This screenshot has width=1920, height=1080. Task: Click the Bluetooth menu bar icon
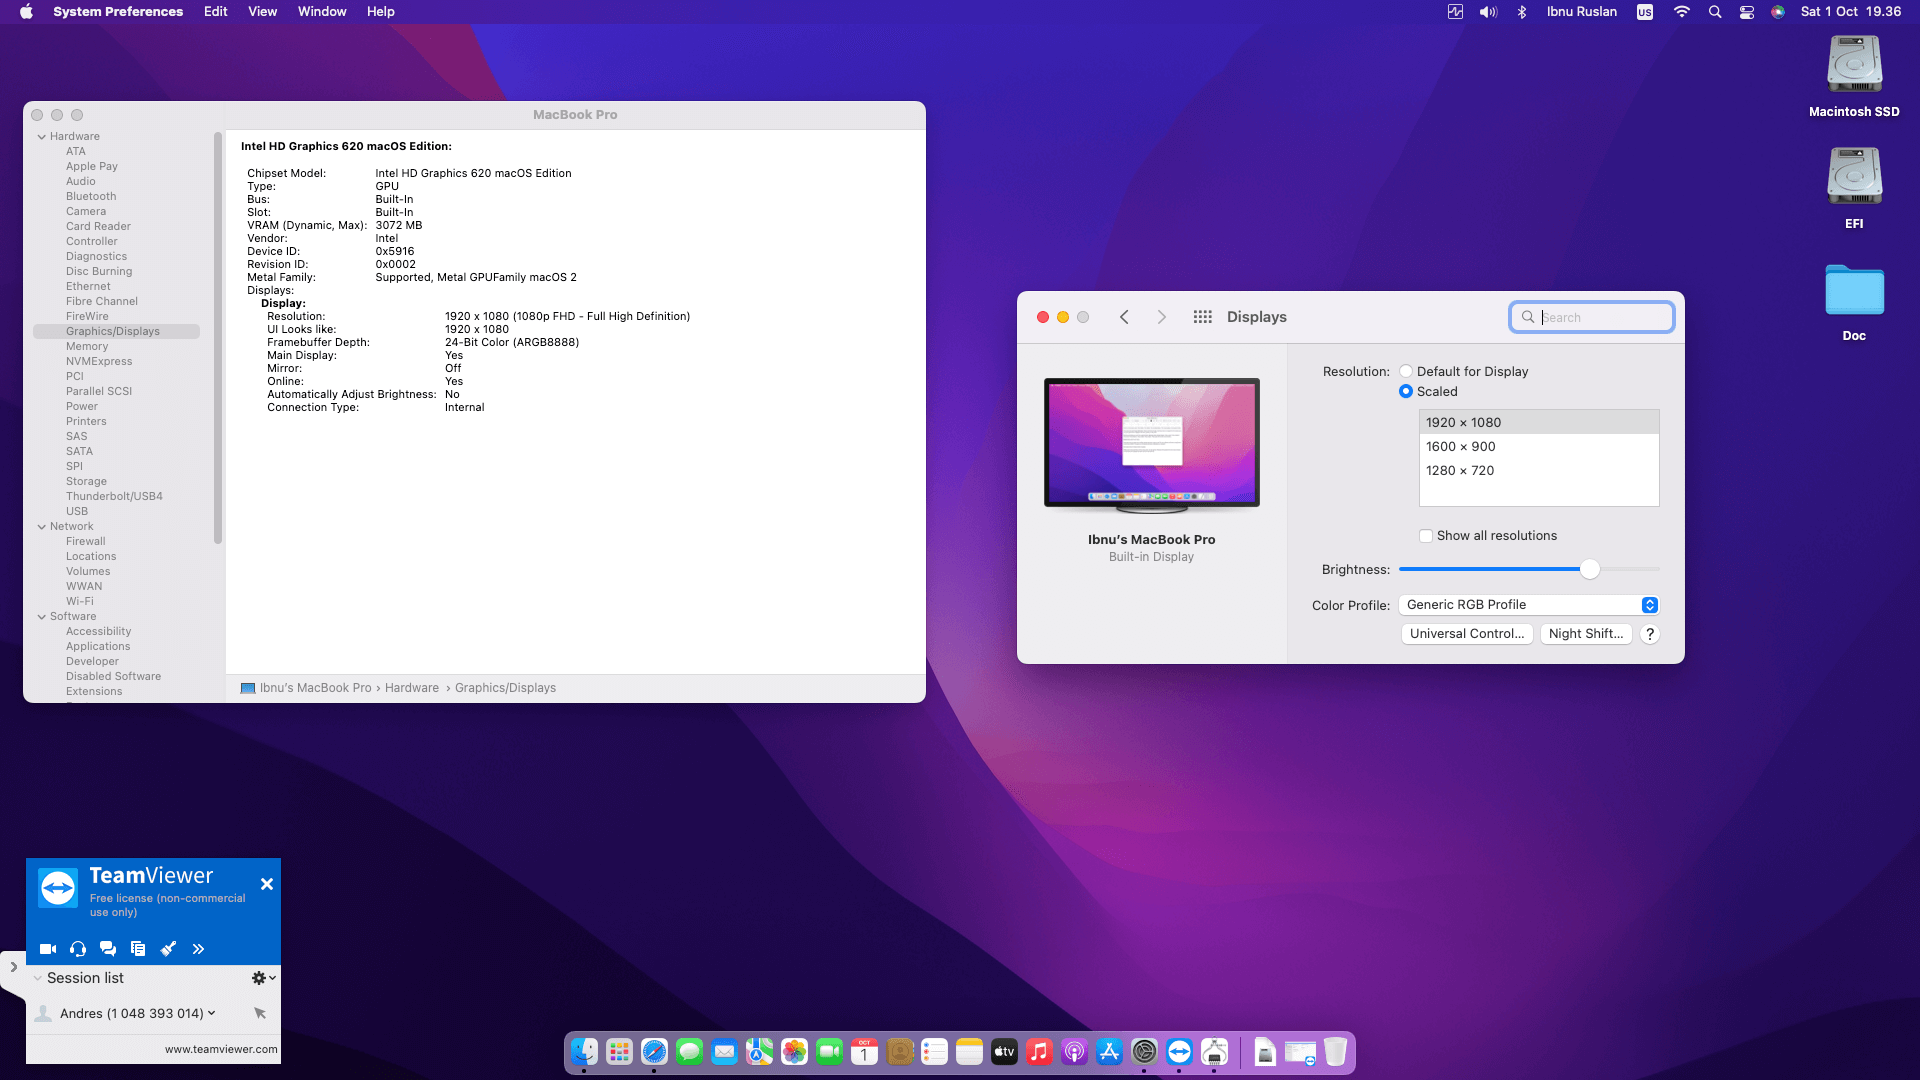[1522, 12]
